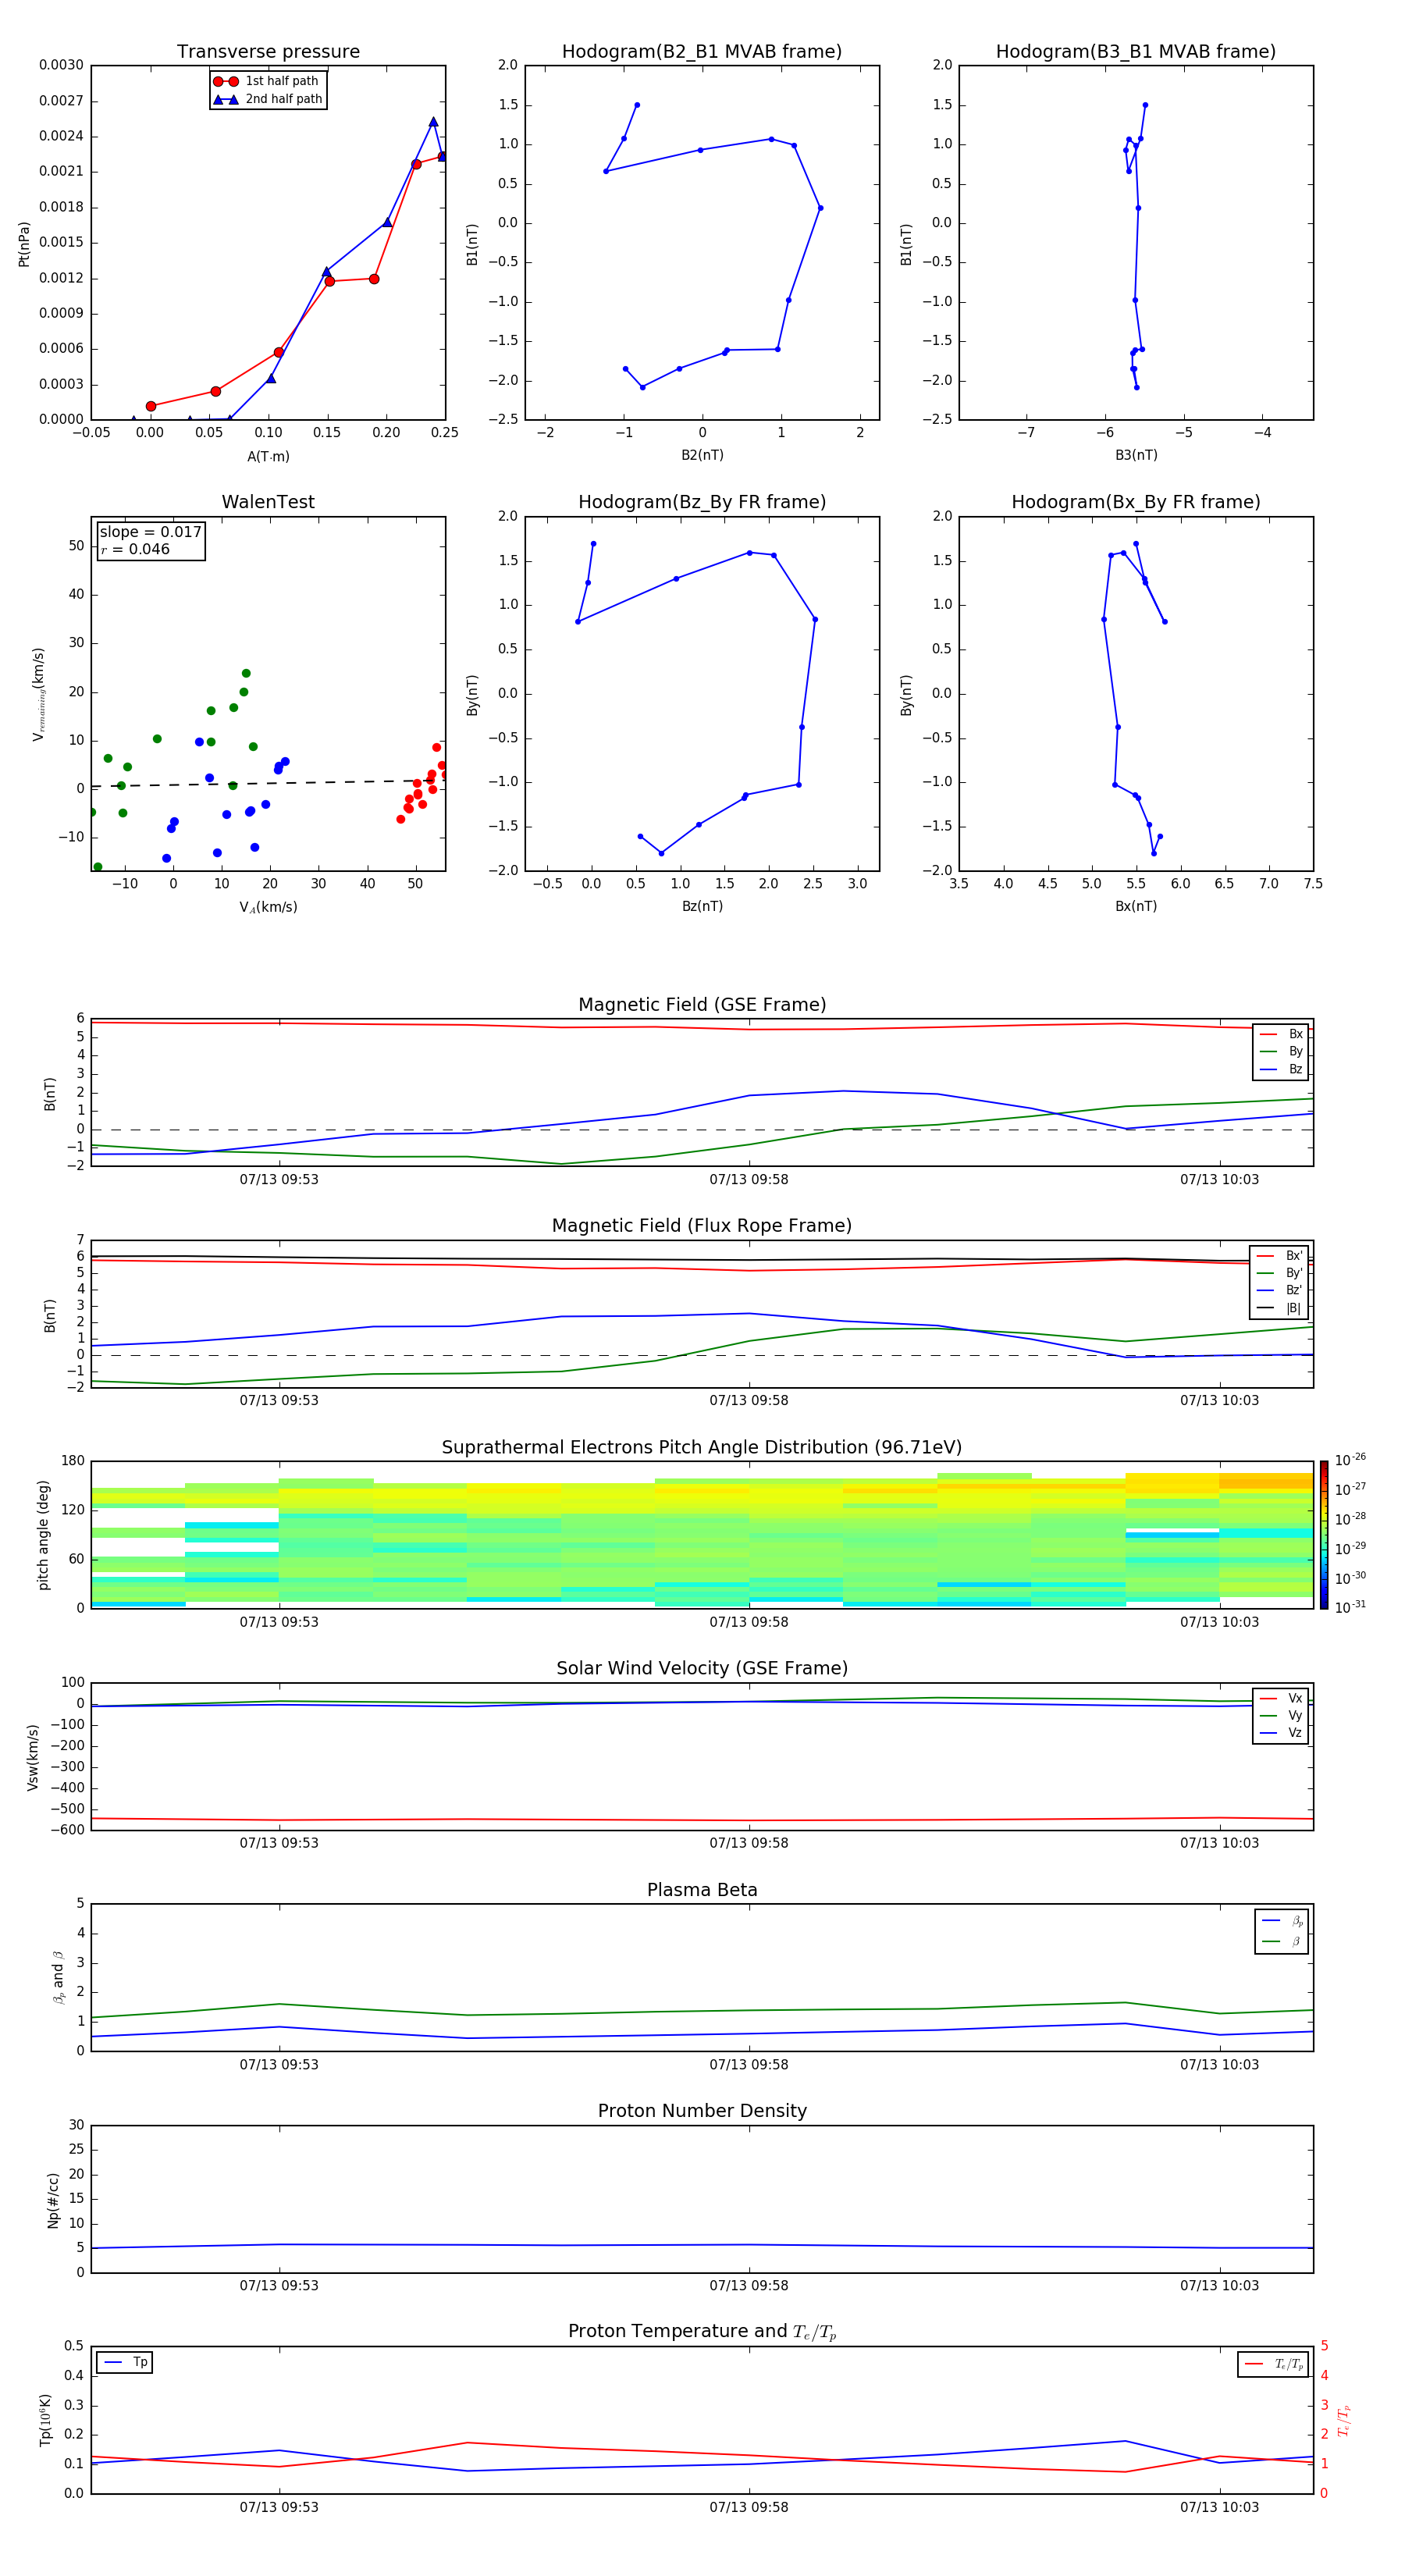
Task: Select the Bz entry in GSE legend
Action: (1281, 1069)
